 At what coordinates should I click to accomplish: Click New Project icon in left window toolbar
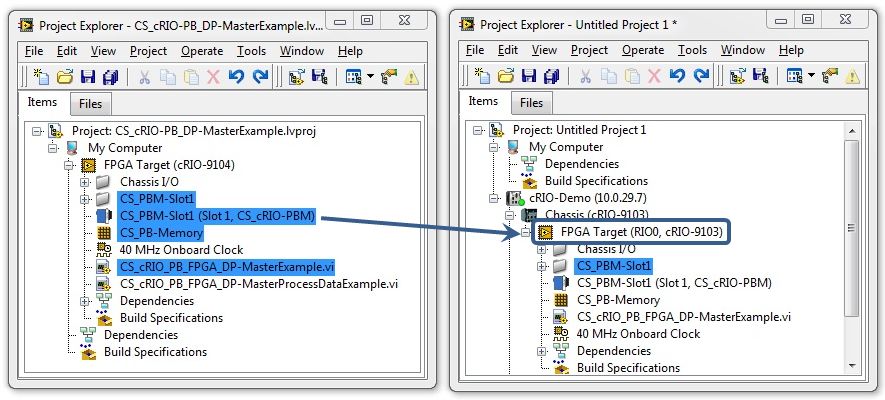(x=41, y=76)
